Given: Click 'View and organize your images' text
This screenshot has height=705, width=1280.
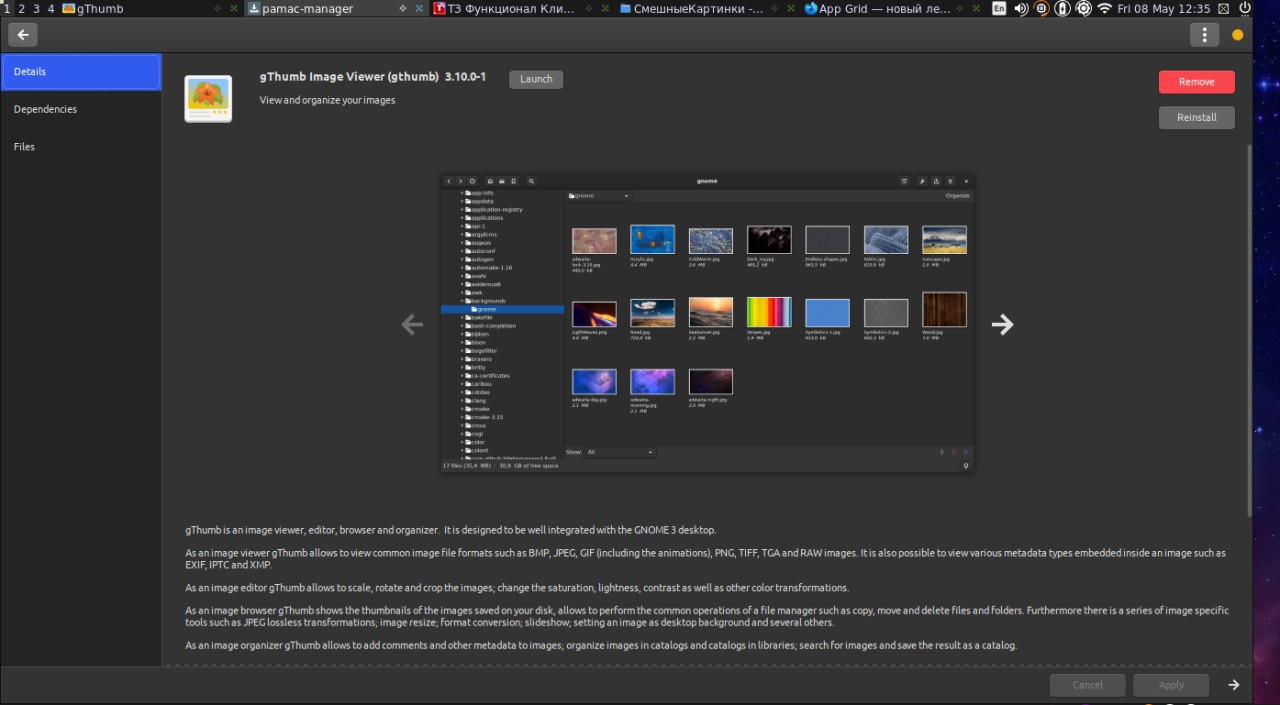Looking at the screenshot, I should (327, 100).
